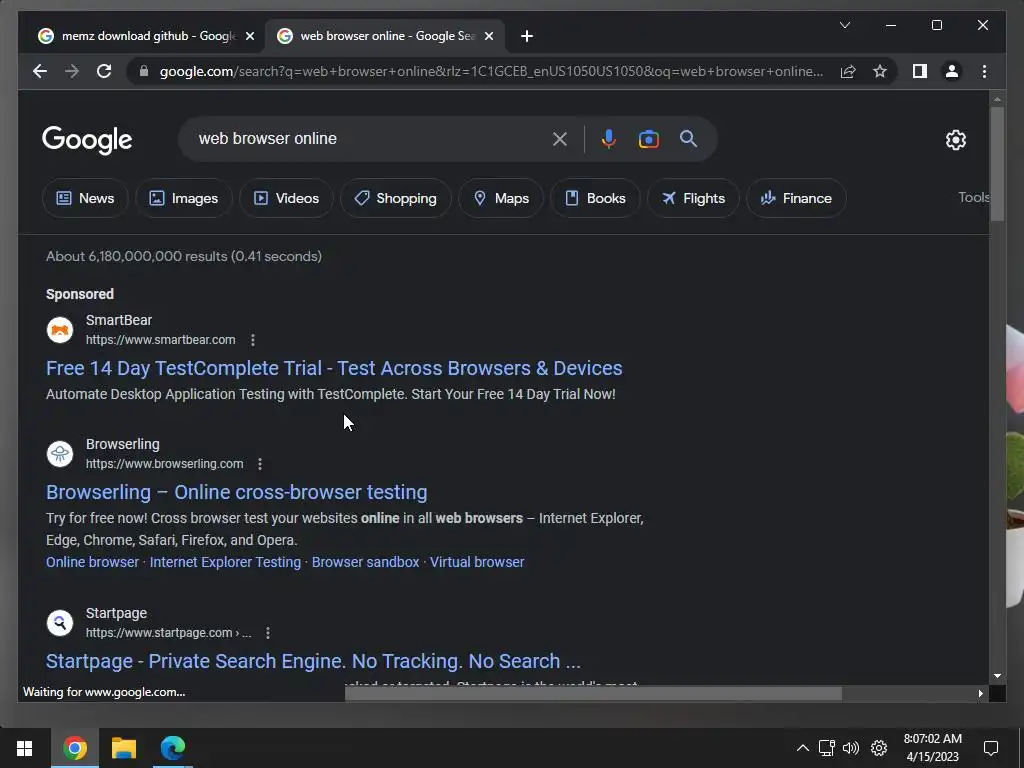Open Microsoft Edge from the taskbar
This screenshot has height=768, width=1024.
[x=172, y=748]
